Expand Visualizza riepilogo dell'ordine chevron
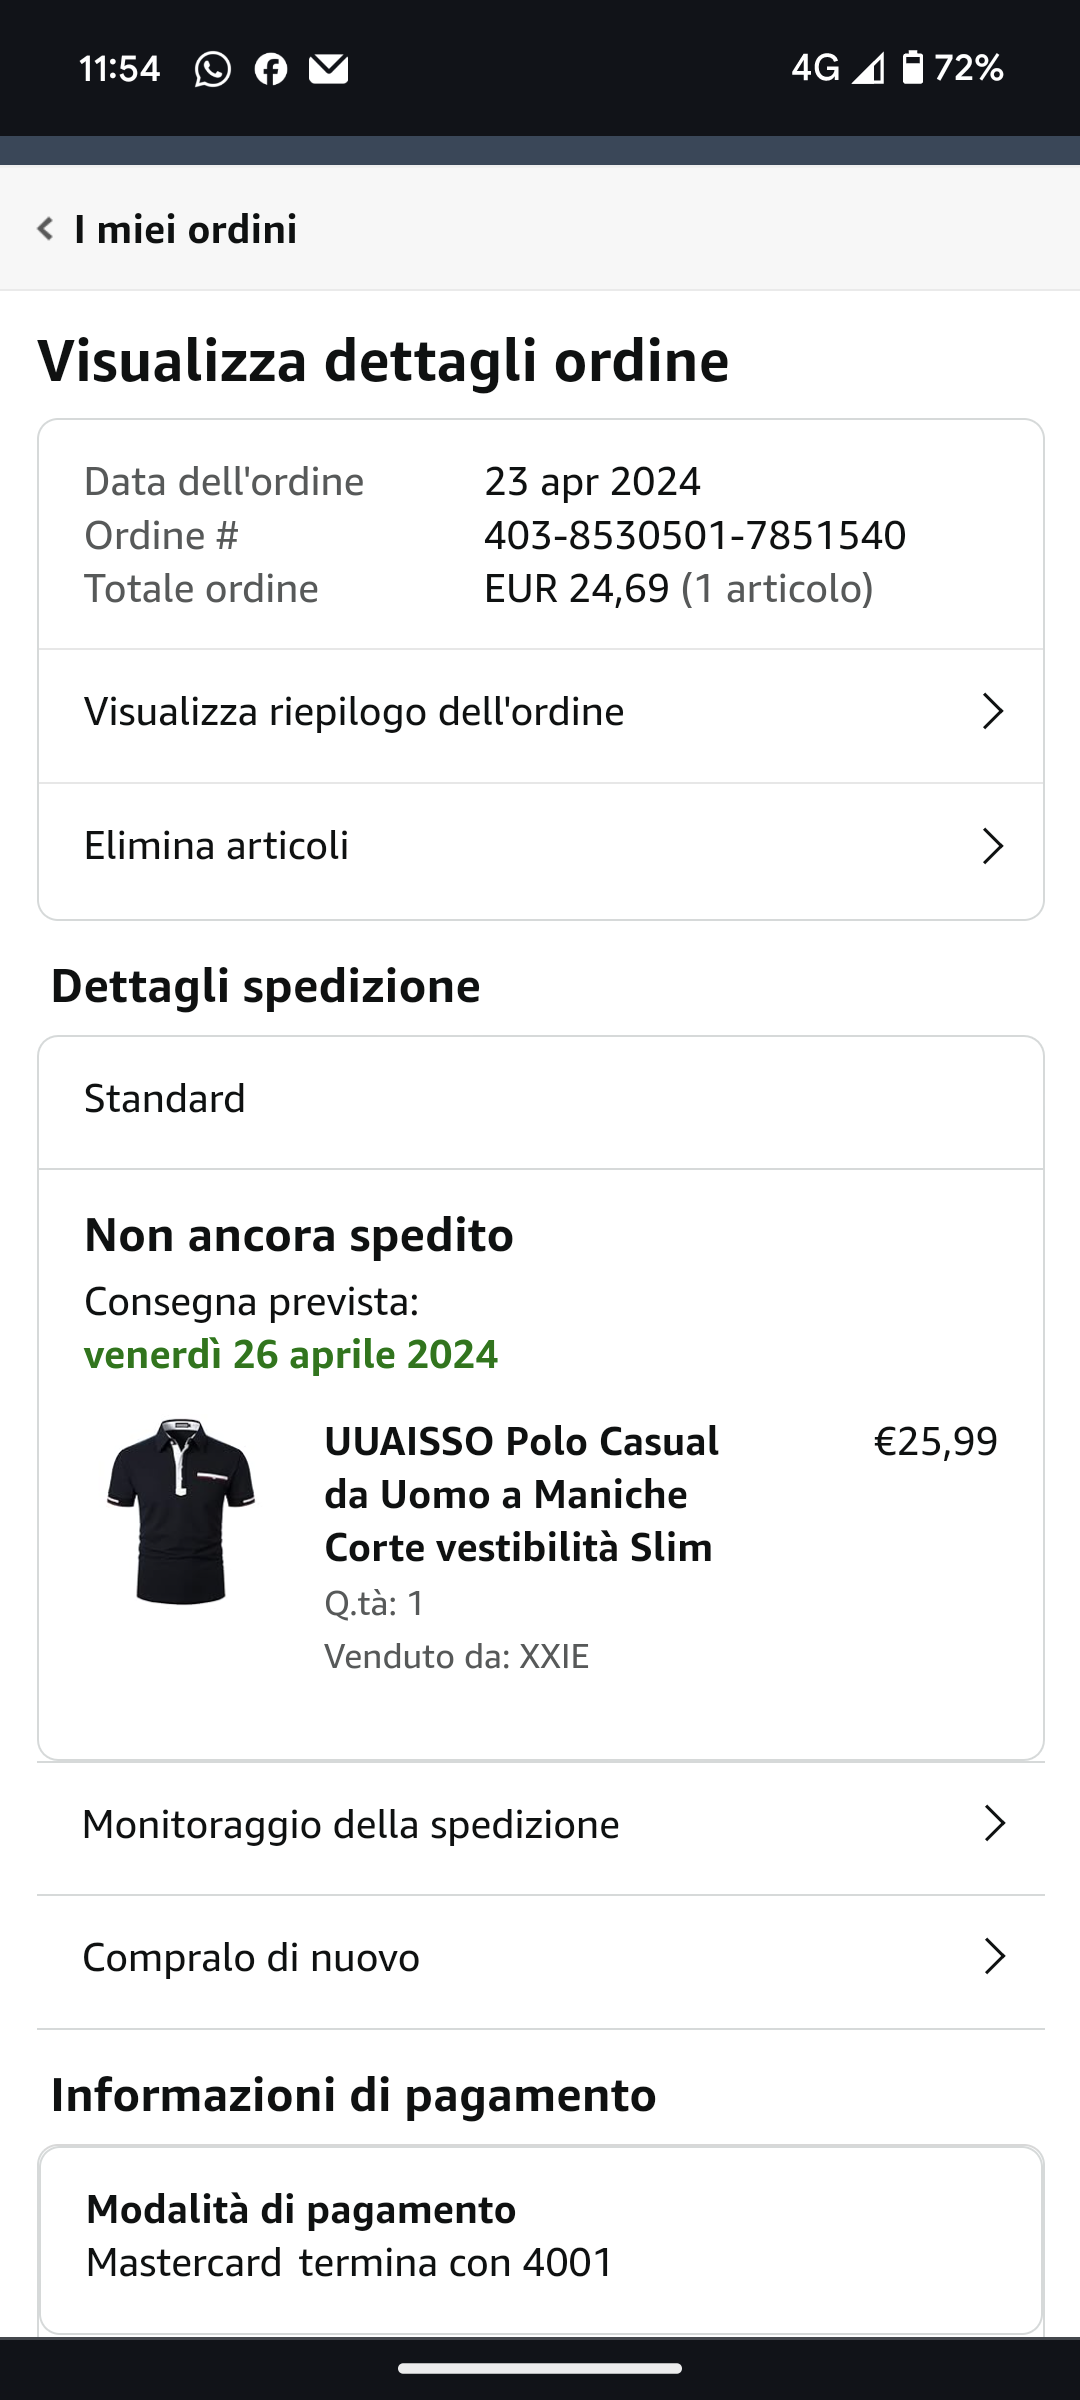Screen dimensions: 1080x2400 point(992,712)
